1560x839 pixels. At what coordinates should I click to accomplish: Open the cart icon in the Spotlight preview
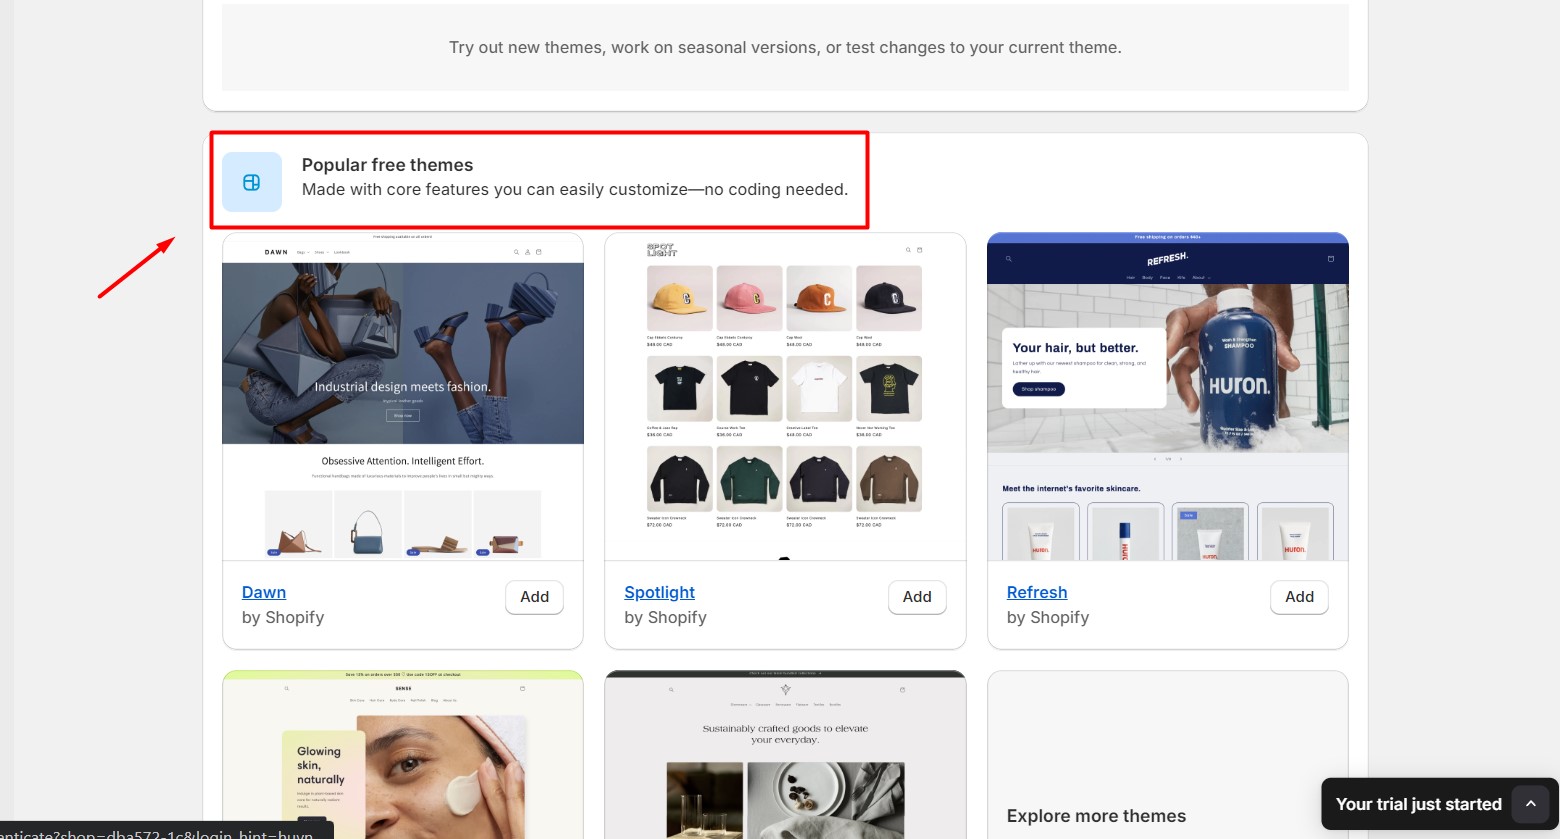point(920,250)
